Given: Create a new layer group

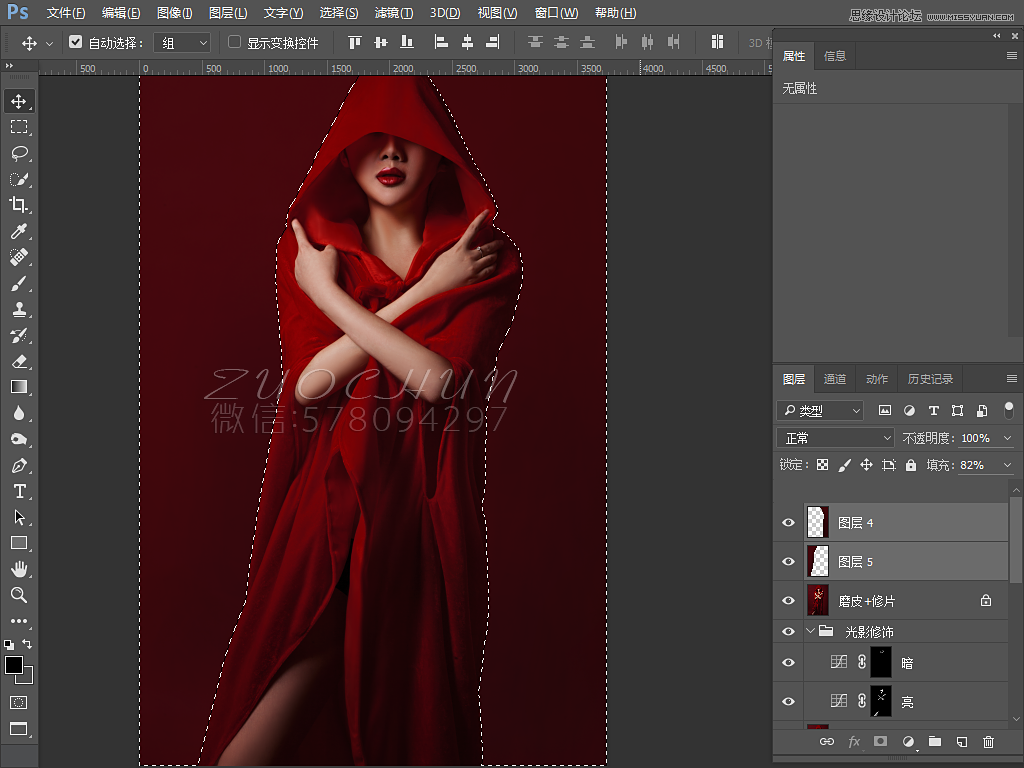Looking at the screenshot, I should pyautogui.click(x=934, y=742).
